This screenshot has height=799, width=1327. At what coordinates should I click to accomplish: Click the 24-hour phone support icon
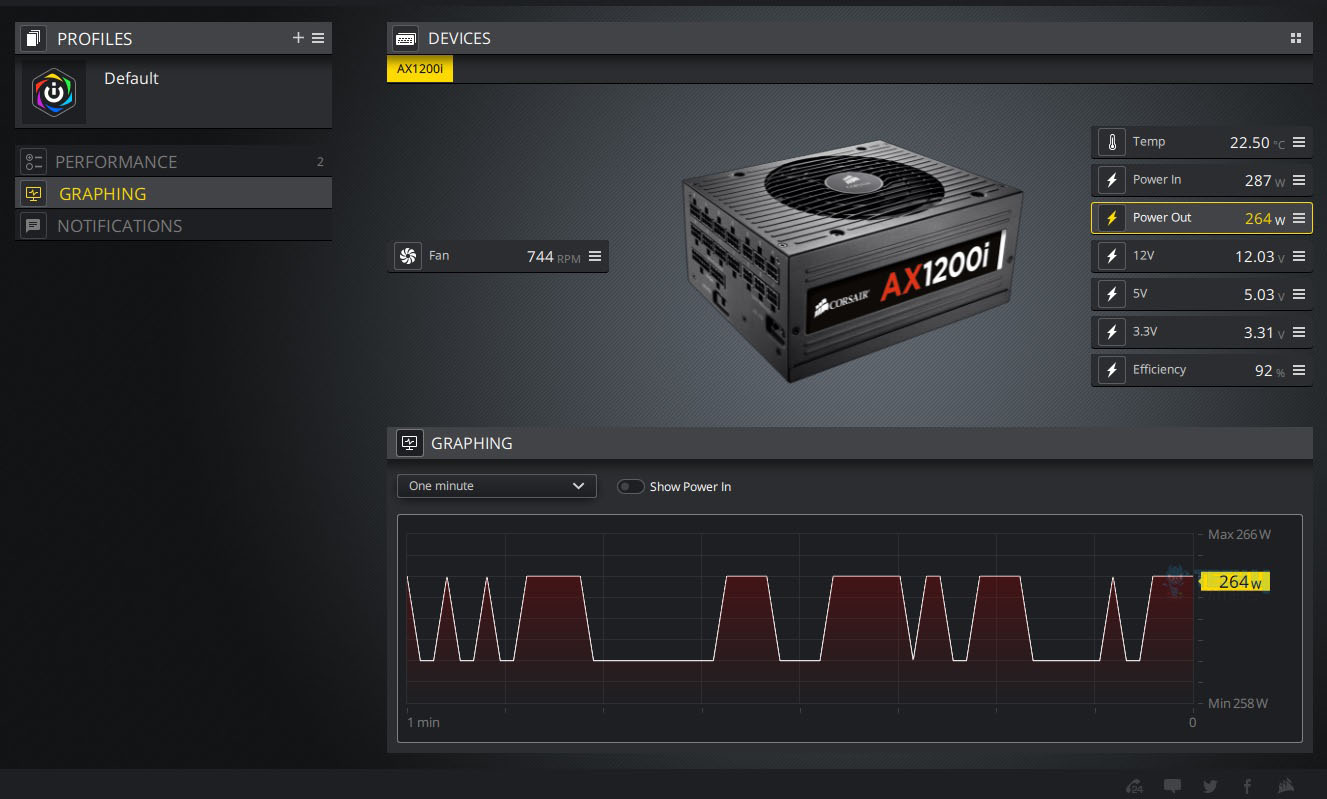coord(1134,786)
